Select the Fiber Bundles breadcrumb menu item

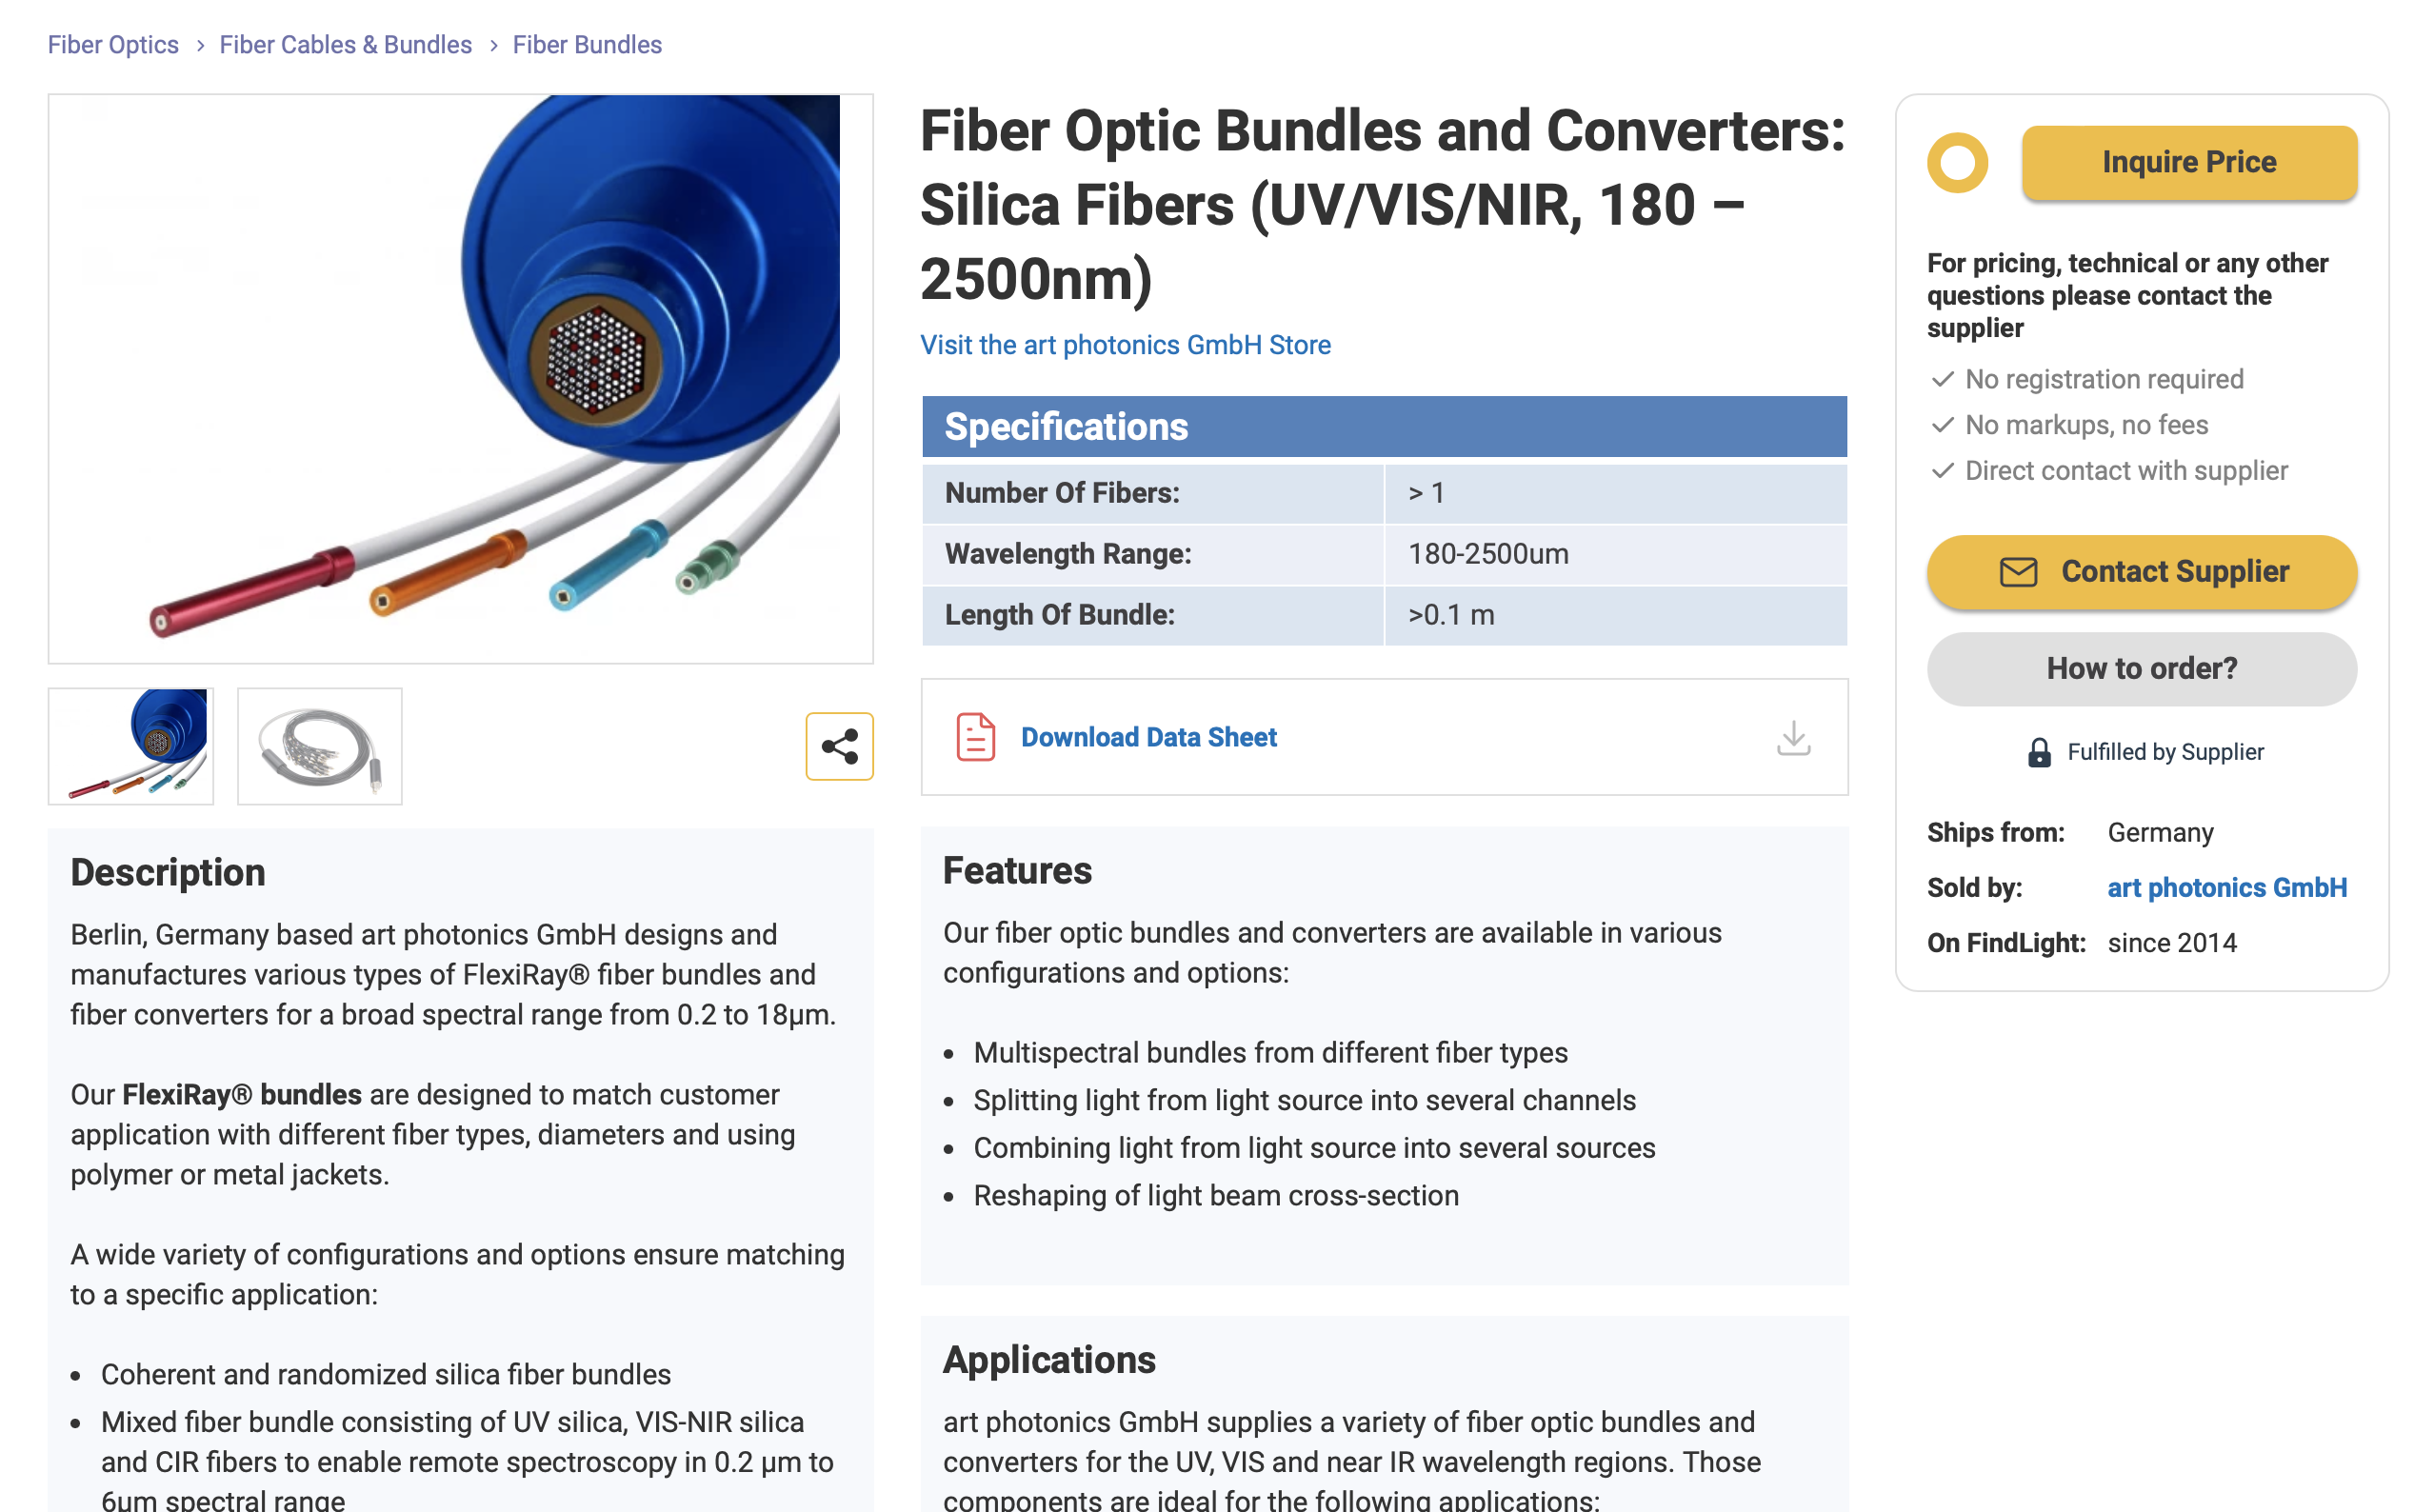(588, 44)
